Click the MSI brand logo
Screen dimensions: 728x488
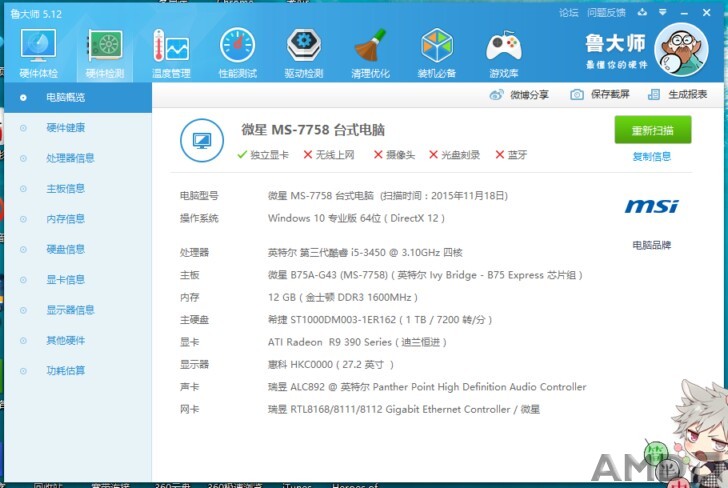coord(651,206)
